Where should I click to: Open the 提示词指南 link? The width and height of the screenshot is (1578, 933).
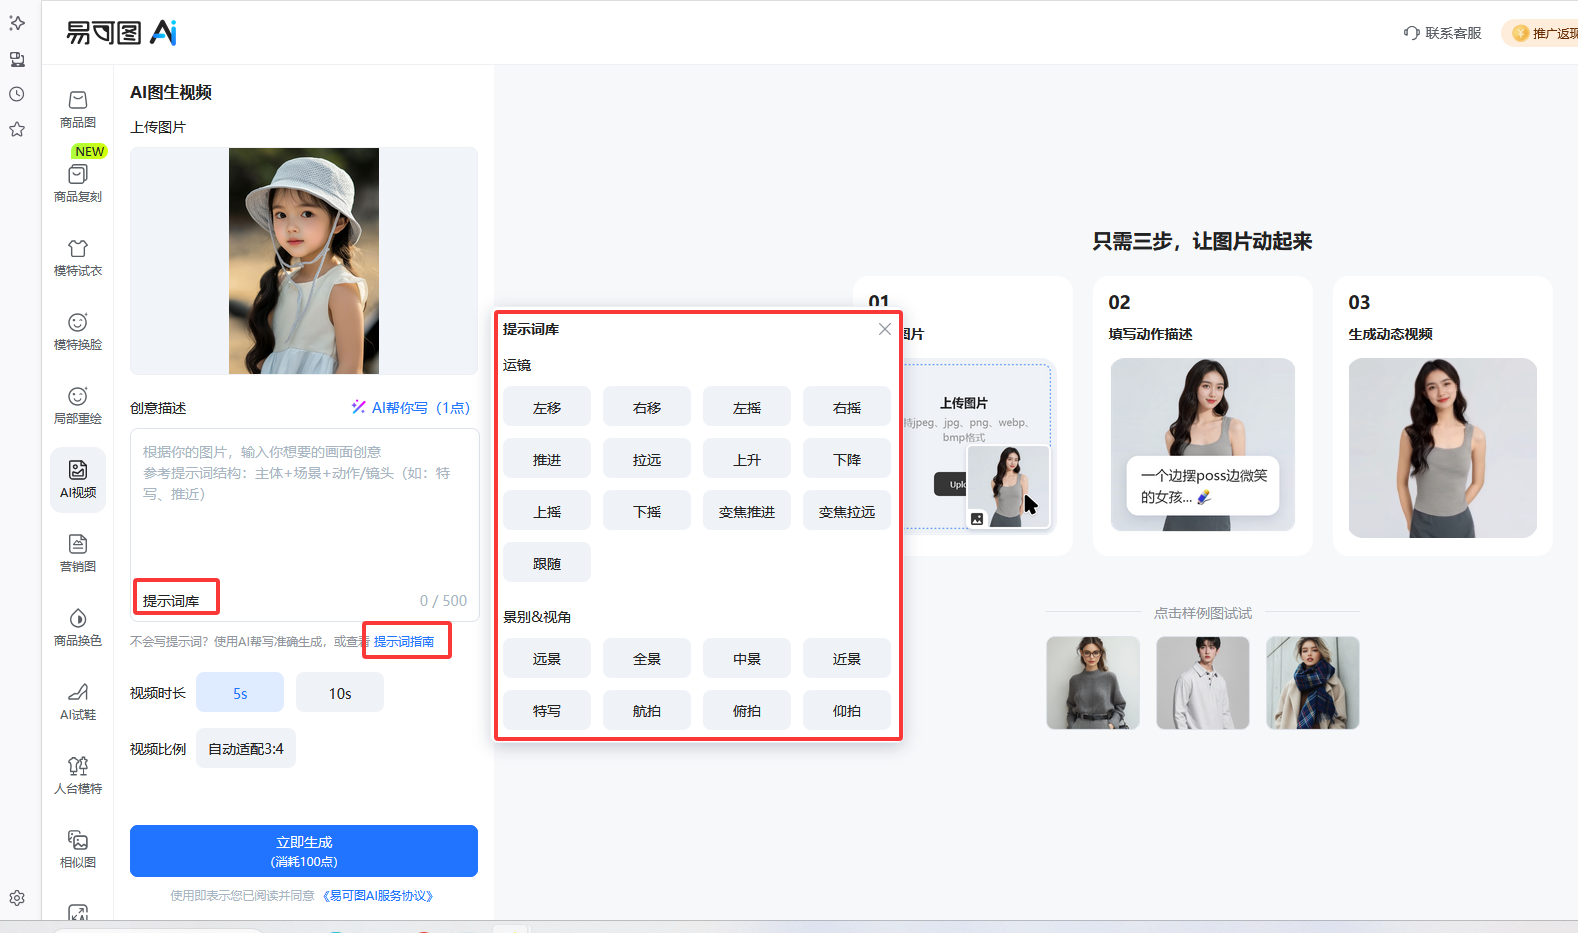(x=404, y=641)
